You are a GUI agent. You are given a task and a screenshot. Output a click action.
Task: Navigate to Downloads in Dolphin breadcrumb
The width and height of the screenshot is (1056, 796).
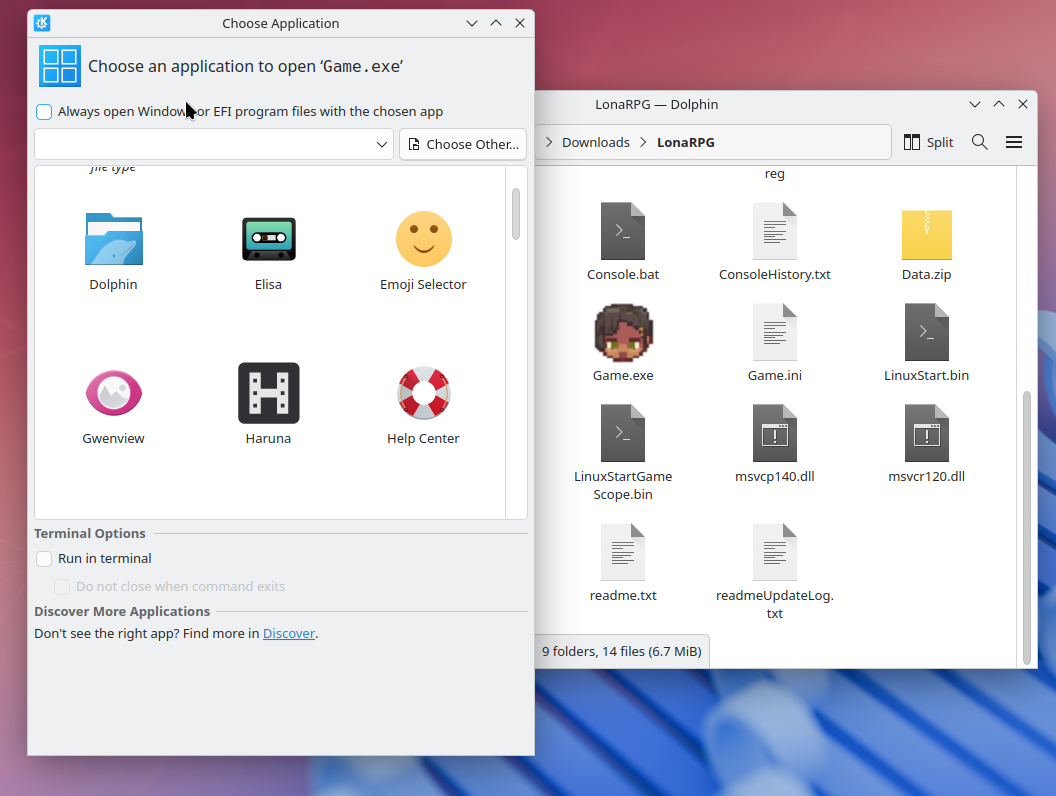(595, 142)
